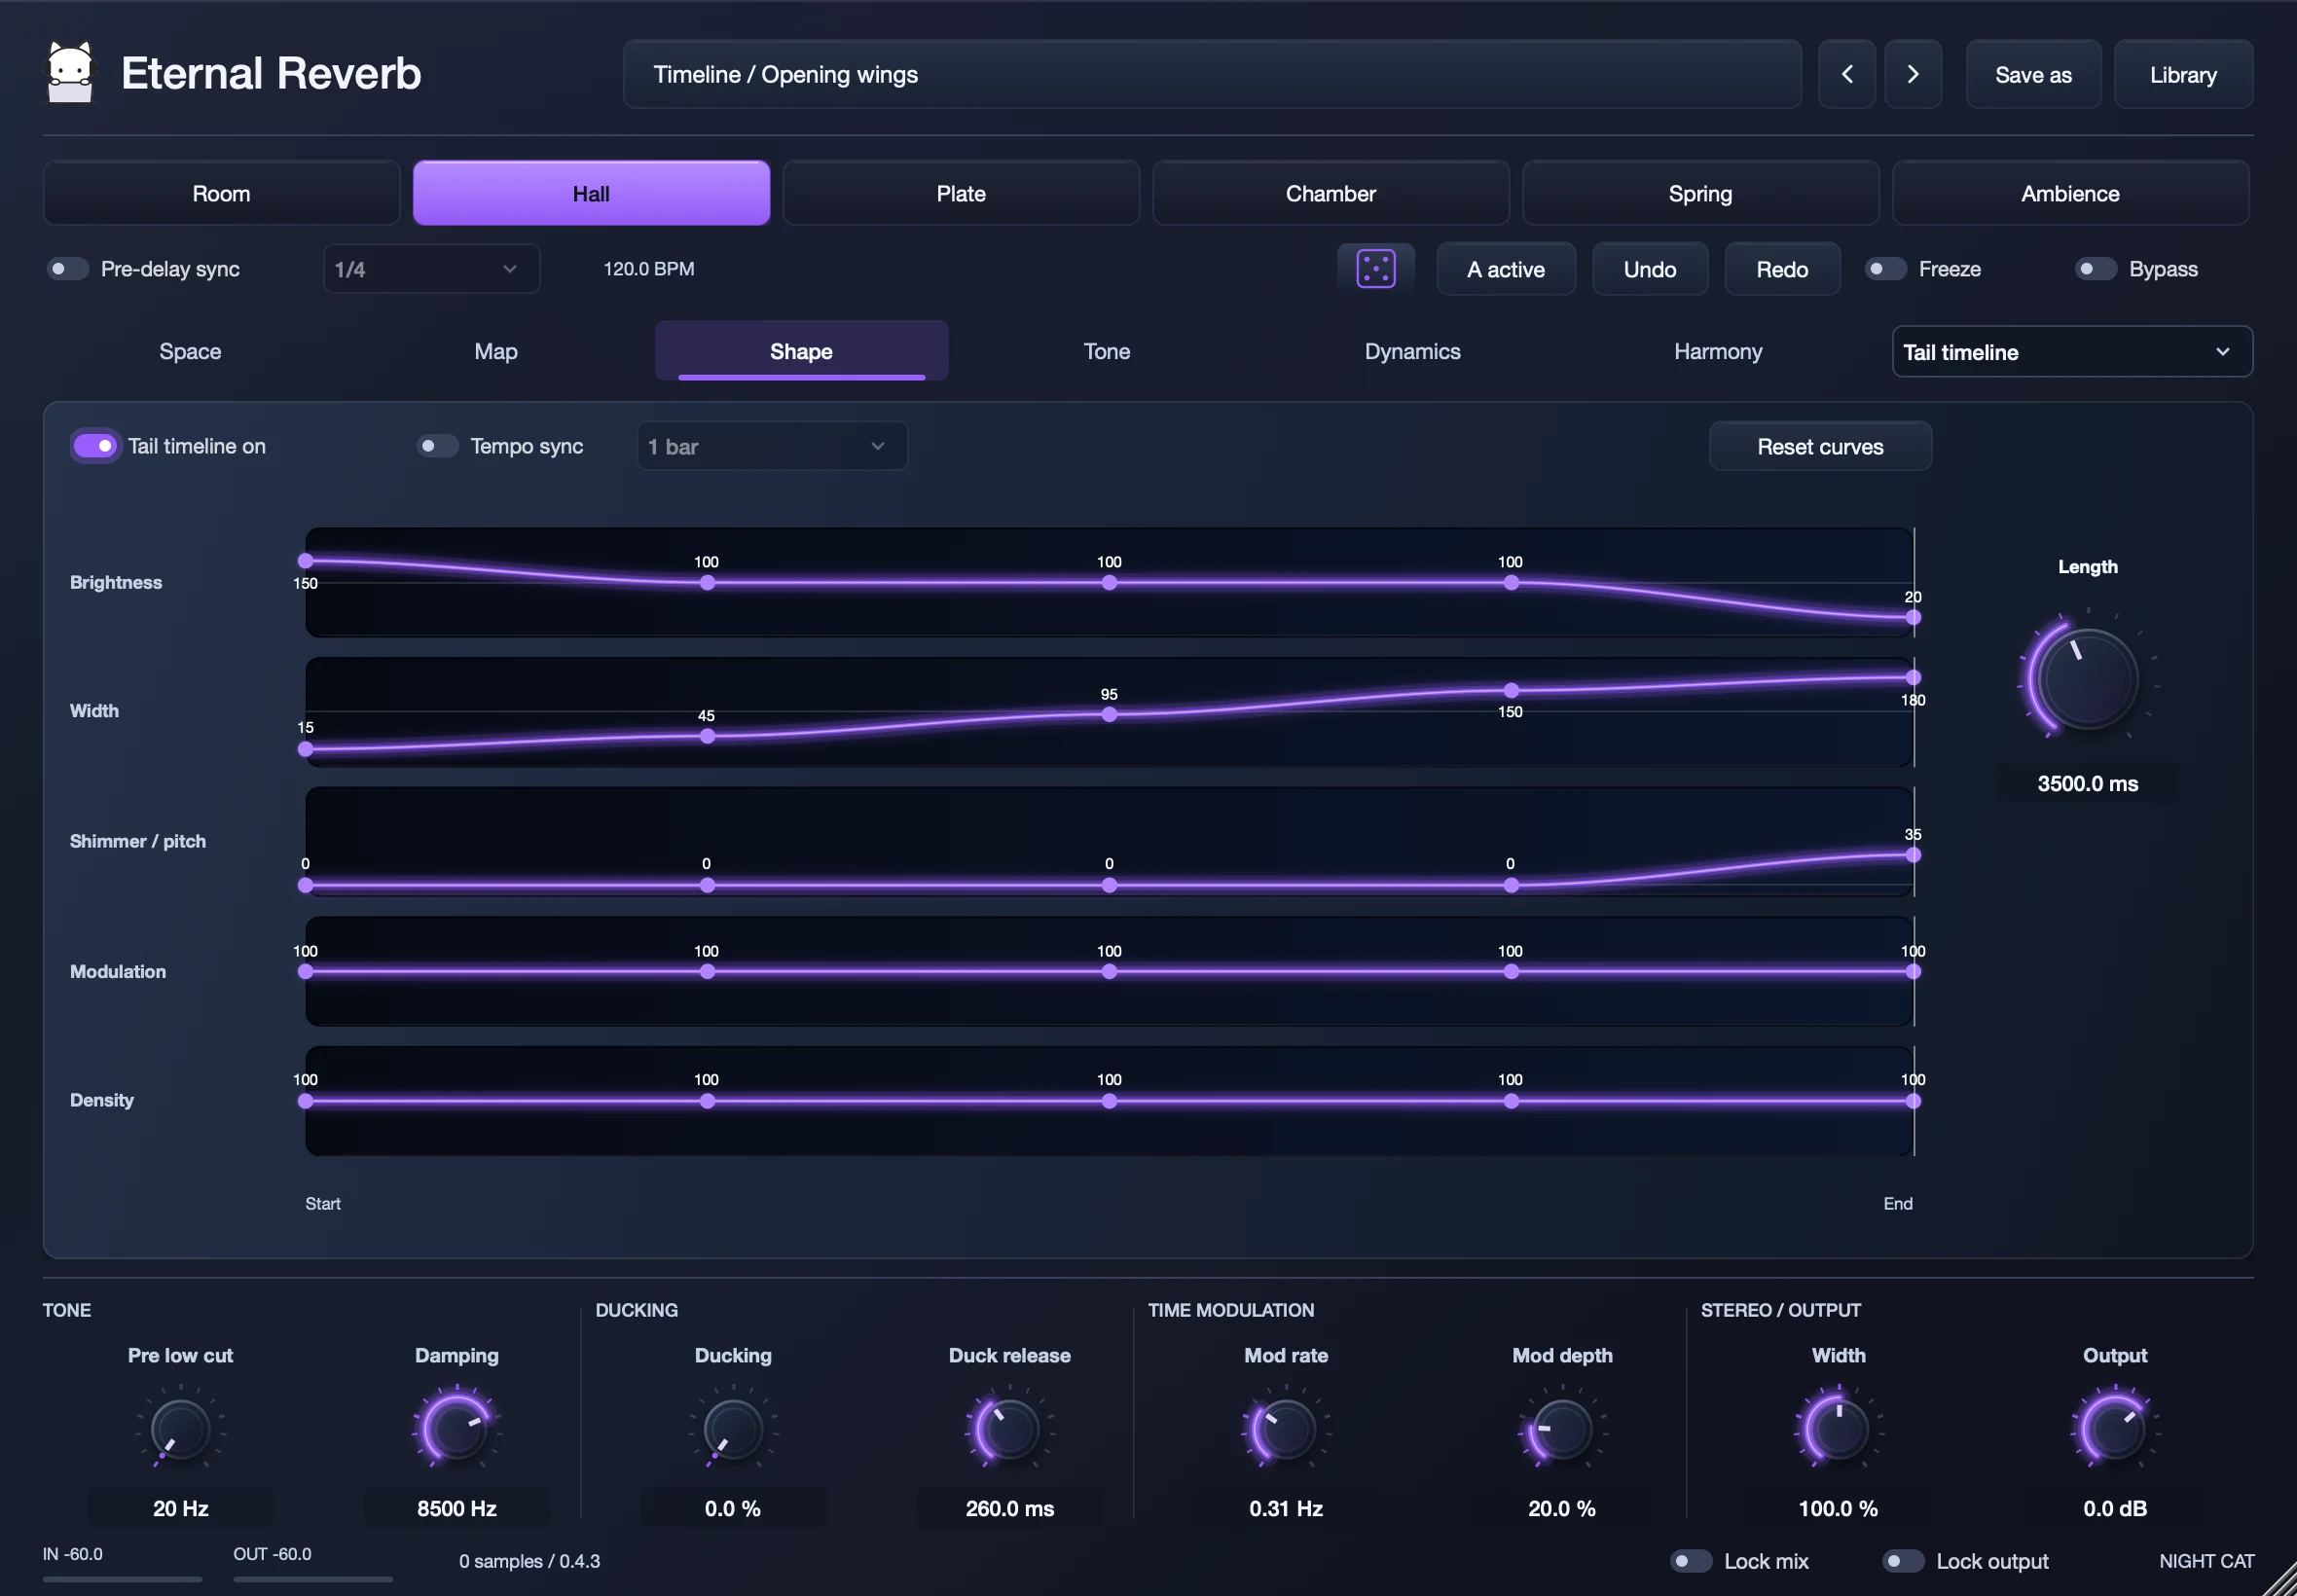Select the Chamber reverb type
Viewport: 2297px width, 1596px height.
pyautogui.click(x=1331, y=193)
